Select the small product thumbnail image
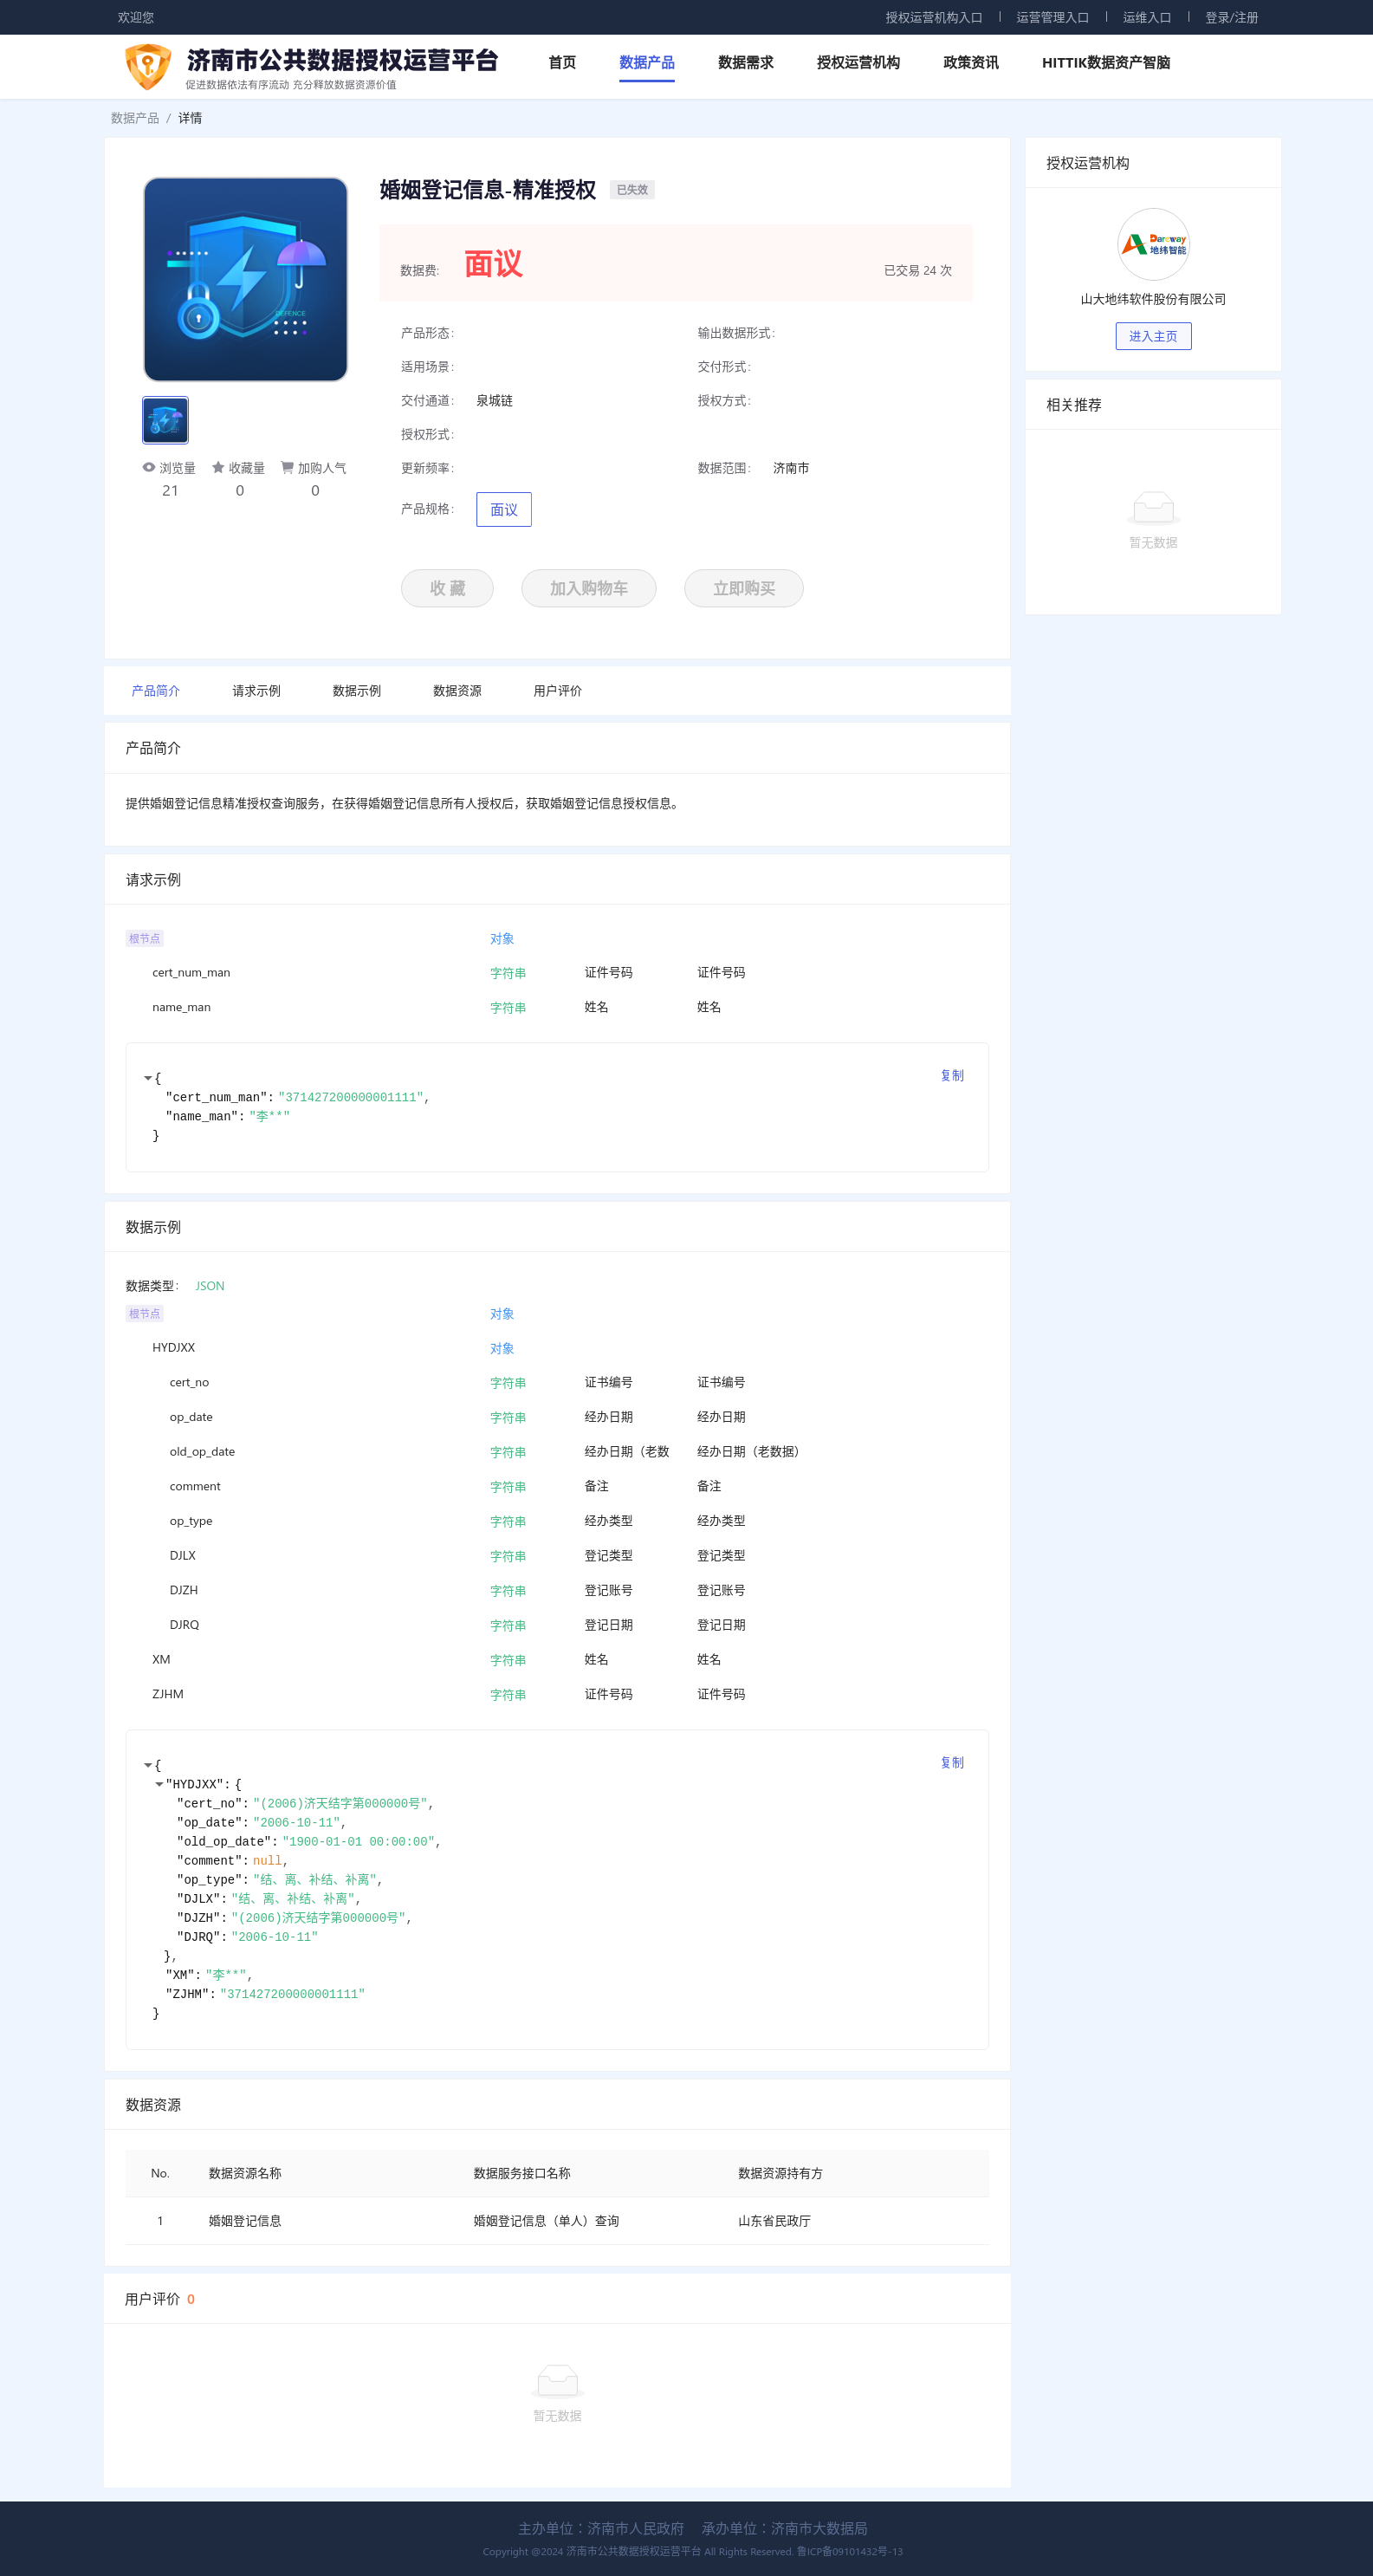1373x2576 pixels. tap(165, 420)
